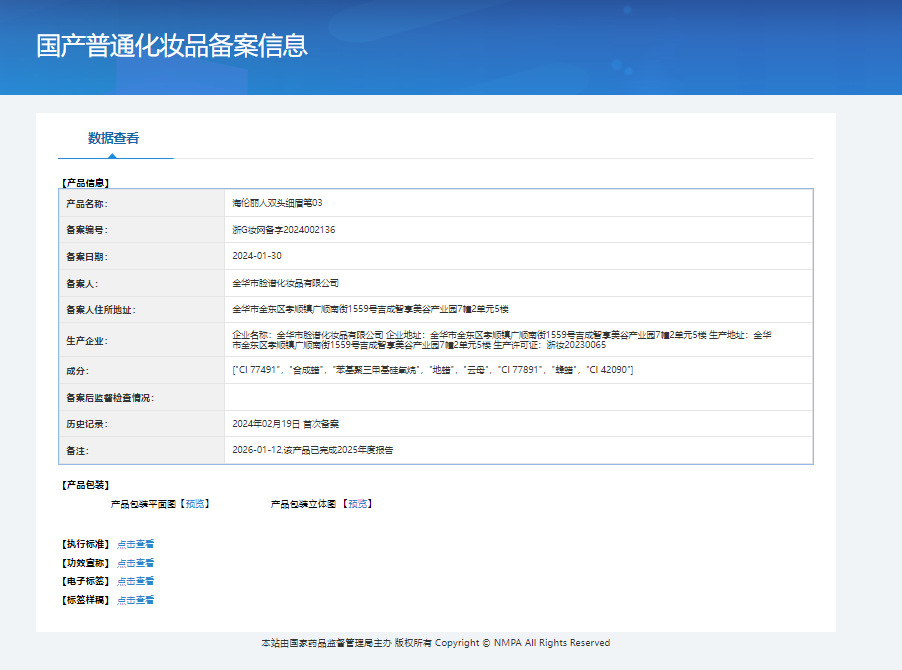Open 标签样稿 点击查看 link
902x670 pixels.
tap(136, 600)
